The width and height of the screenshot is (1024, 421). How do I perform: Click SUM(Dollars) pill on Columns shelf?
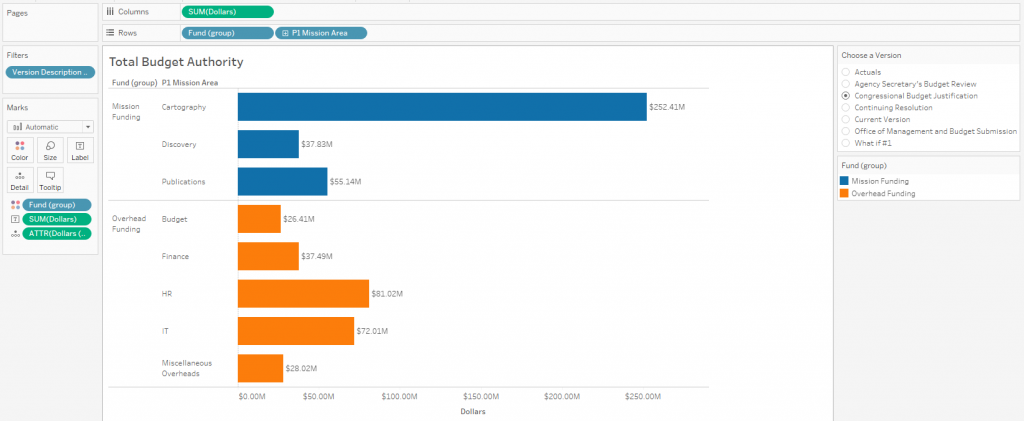[x=227, y=12]
